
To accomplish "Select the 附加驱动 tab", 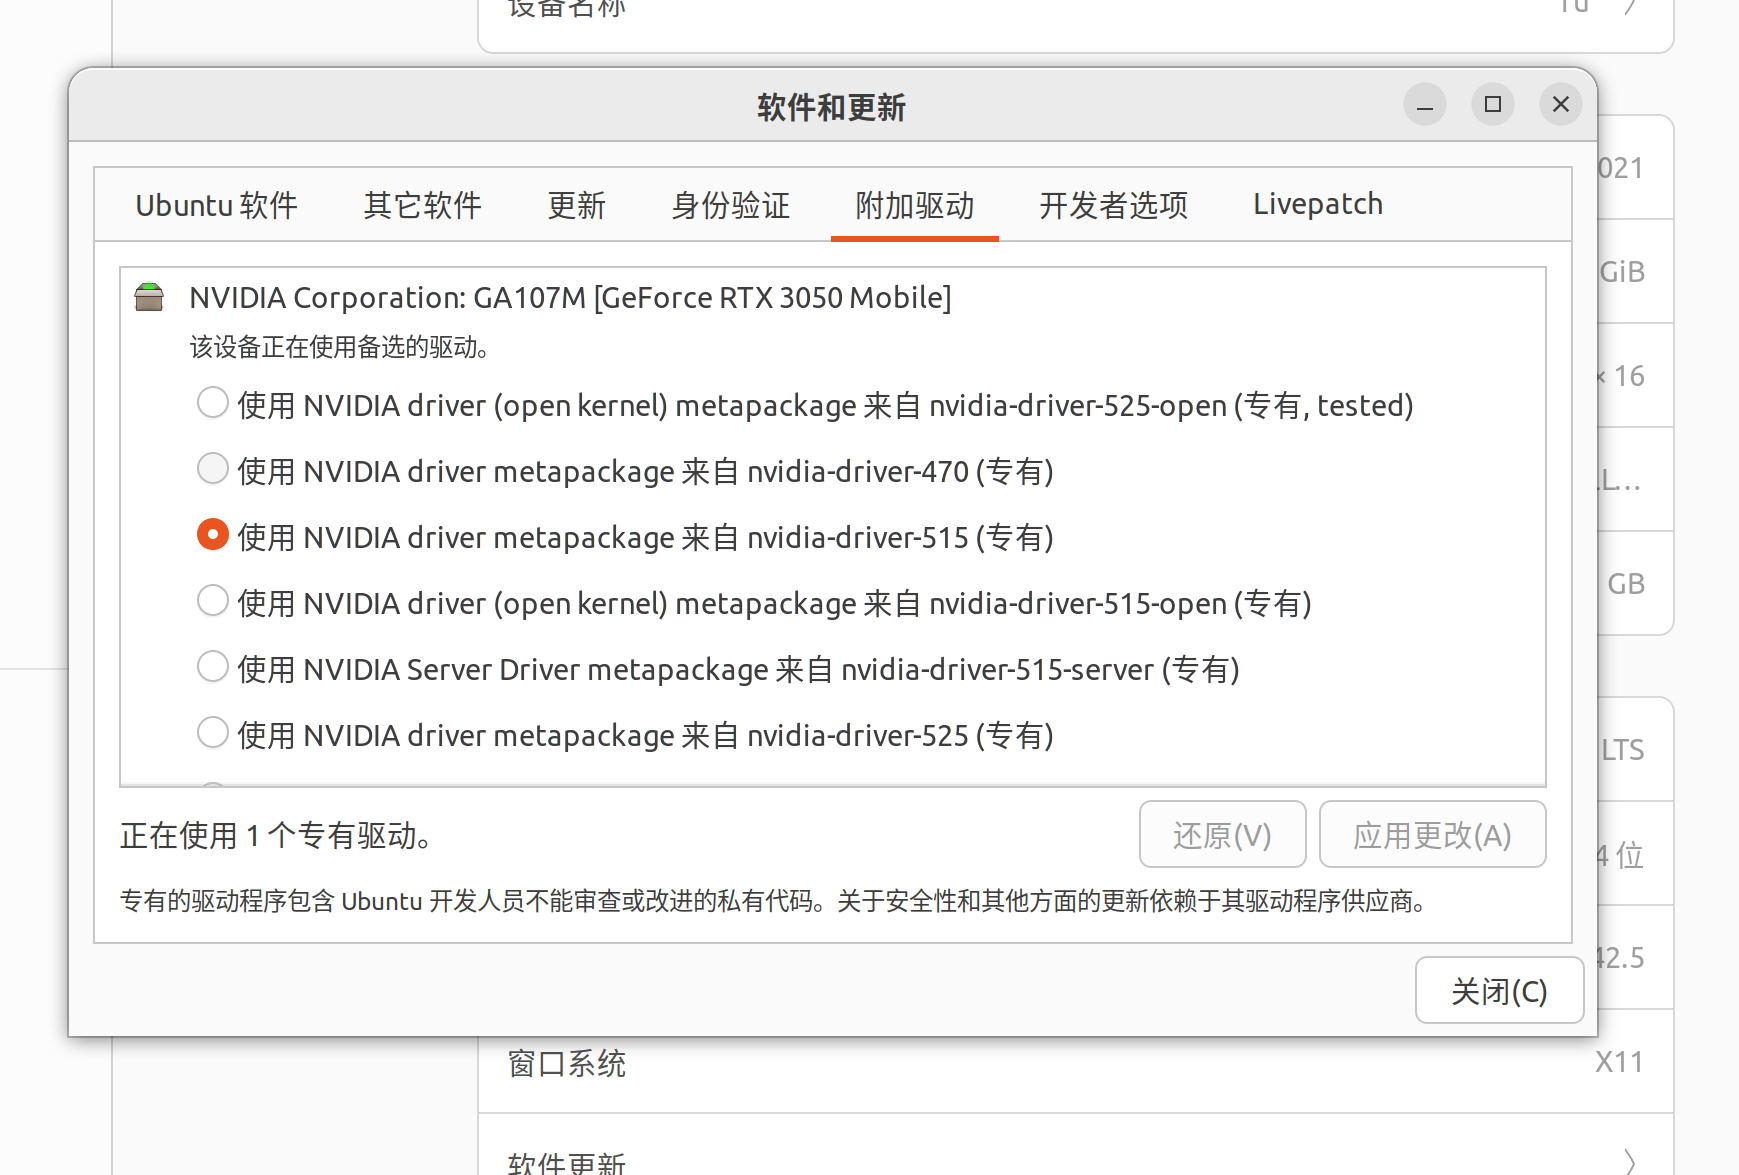I will point(914,205).
